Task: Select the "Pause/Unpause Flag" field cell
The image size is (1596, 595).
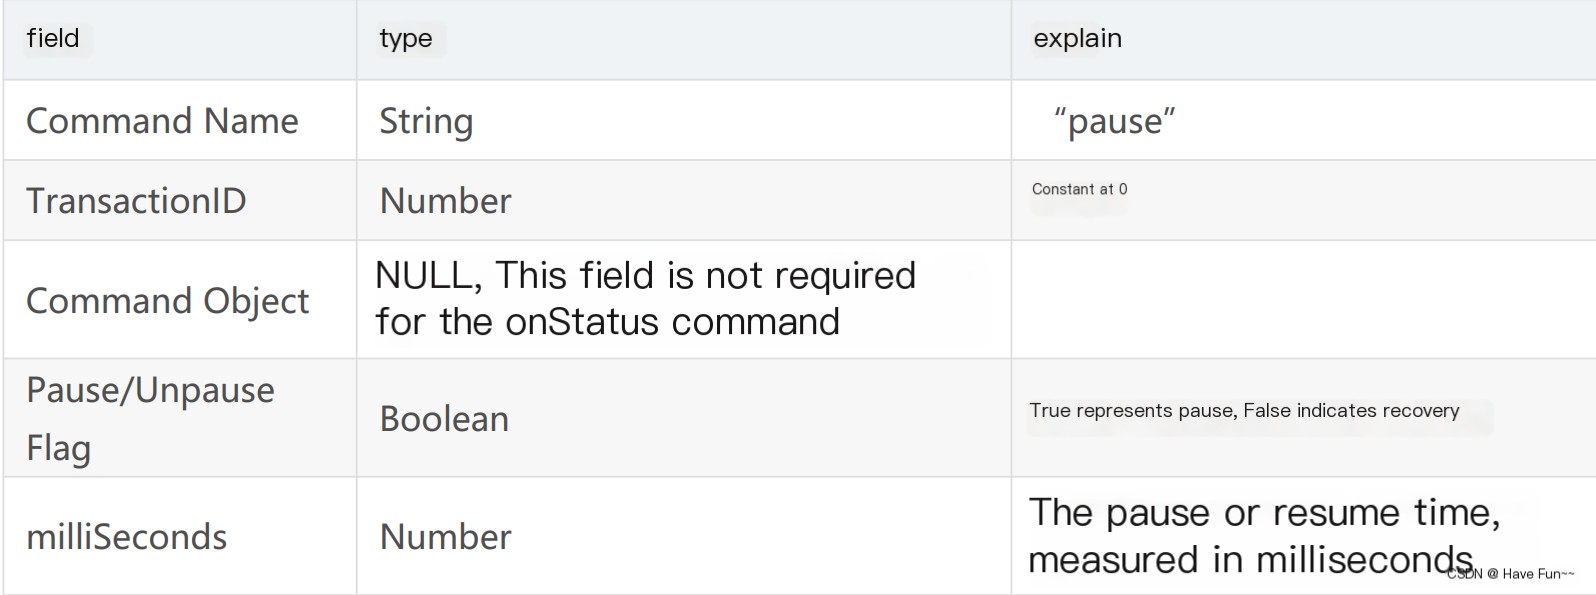Action: 150,418
